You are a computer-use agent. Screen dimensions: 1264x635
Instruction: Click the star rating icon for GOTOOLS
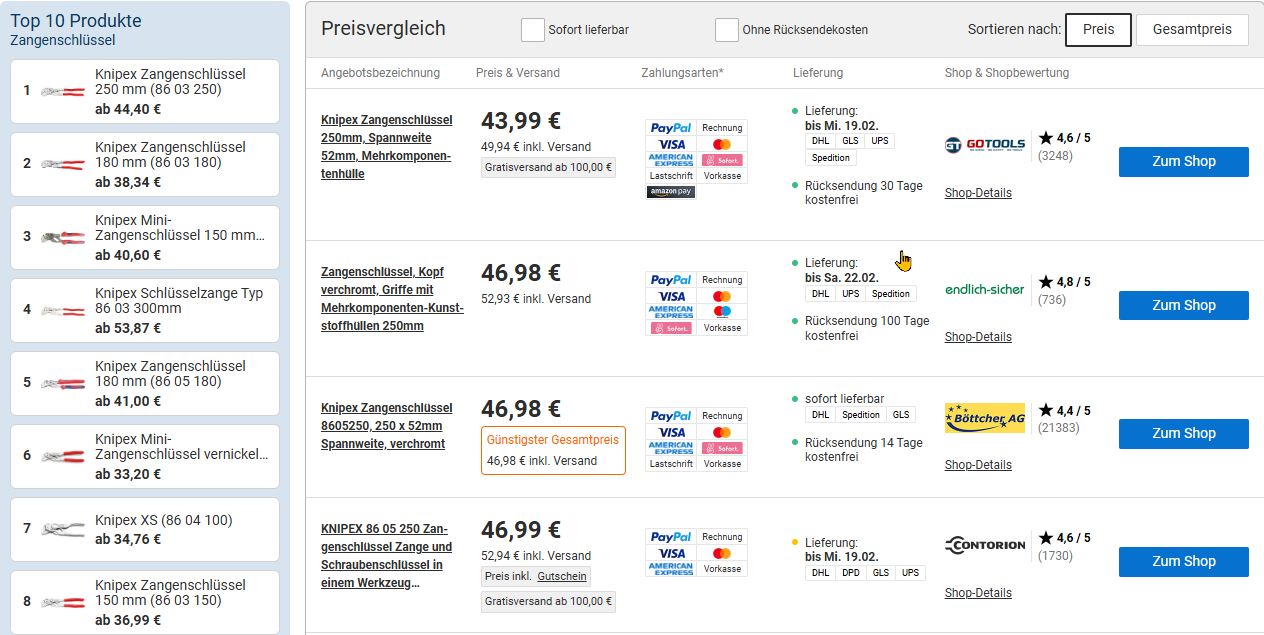pyautogui.click(x=1046, y=138)
